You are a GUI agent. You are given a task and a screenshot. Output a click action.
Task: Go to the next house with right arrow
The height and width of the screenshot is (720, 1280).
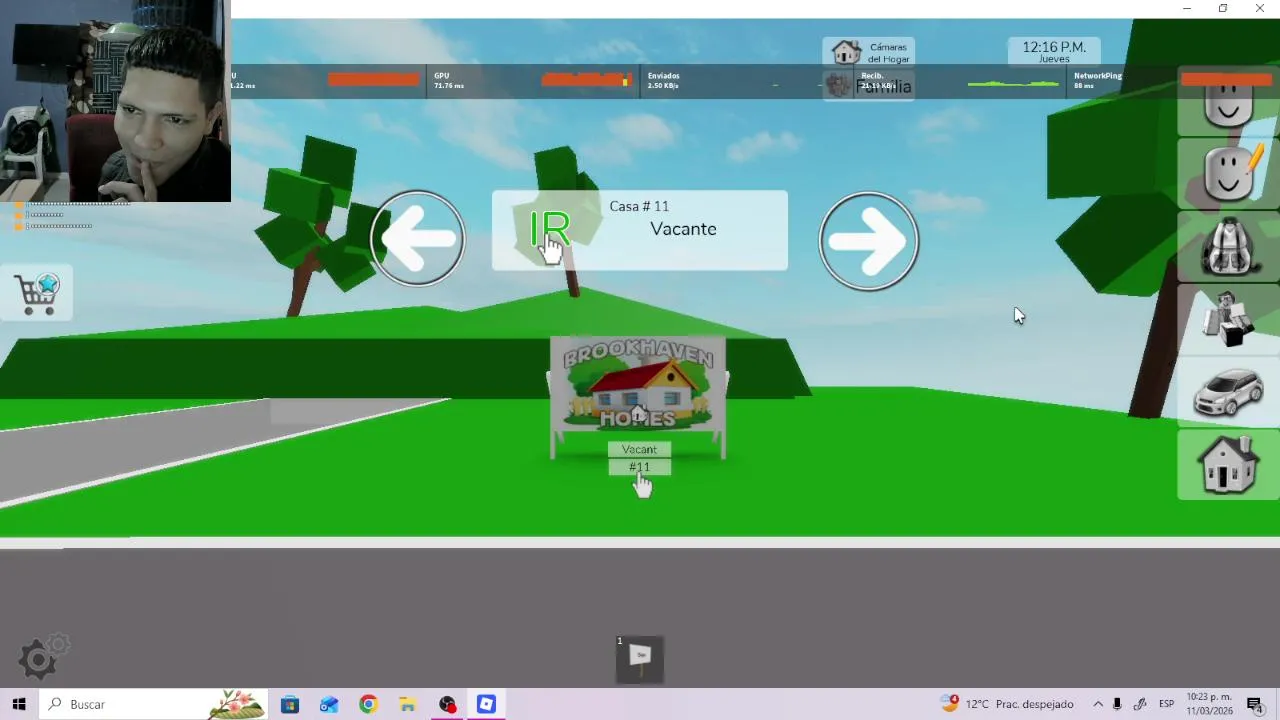click(869, 241)
